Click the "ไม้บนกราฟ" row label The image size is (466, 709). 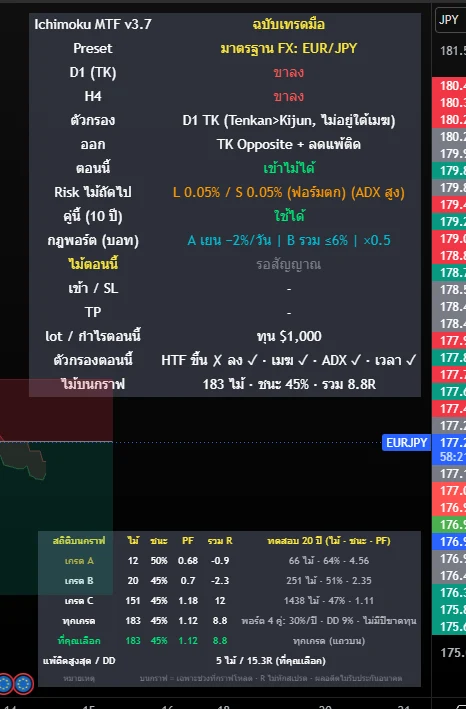click(93, 384)
